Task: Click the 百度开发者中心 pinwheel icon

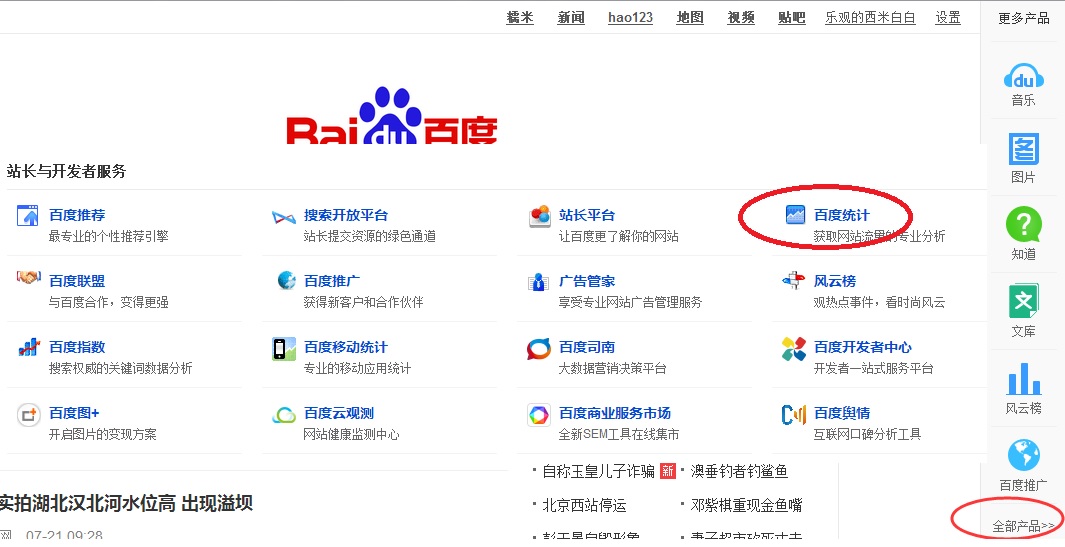Action: click(793, 349)
